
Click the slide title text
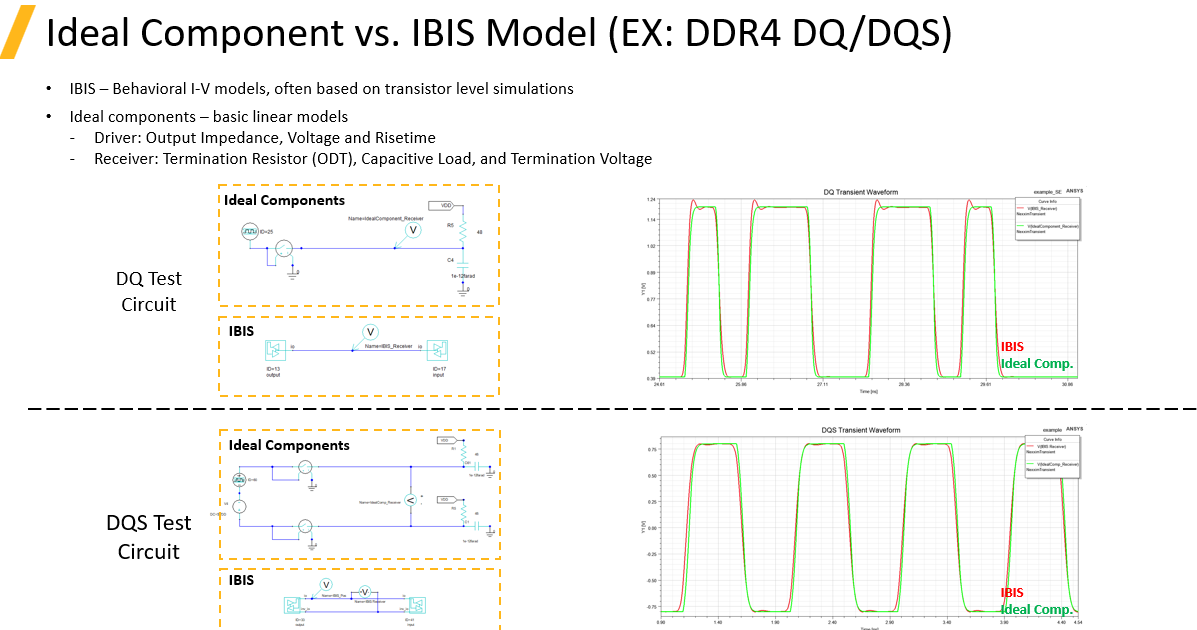[498, 34]
